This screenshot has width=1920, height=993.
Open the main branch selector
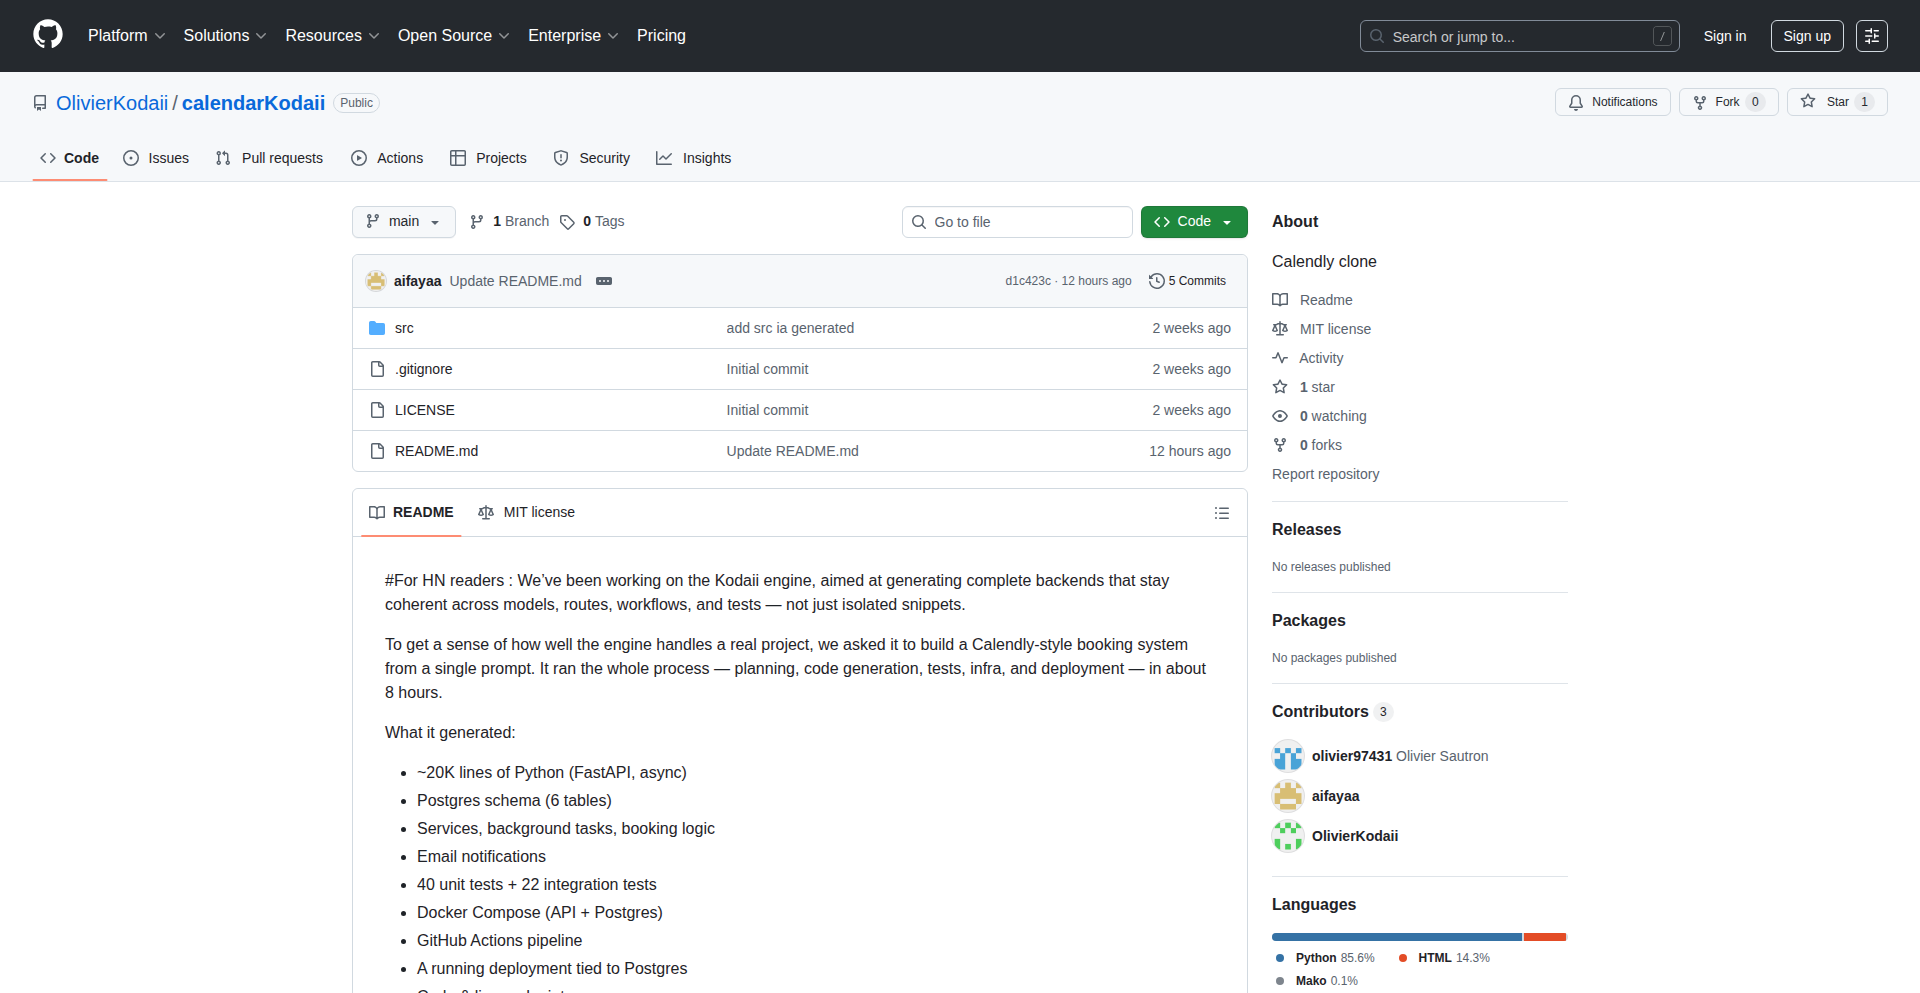point(403,221)
